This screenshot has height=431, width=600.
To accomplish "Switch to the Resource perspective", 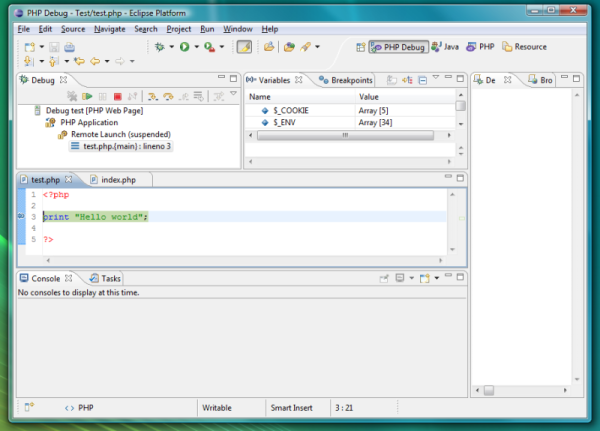I will click(x=524, y=47).
